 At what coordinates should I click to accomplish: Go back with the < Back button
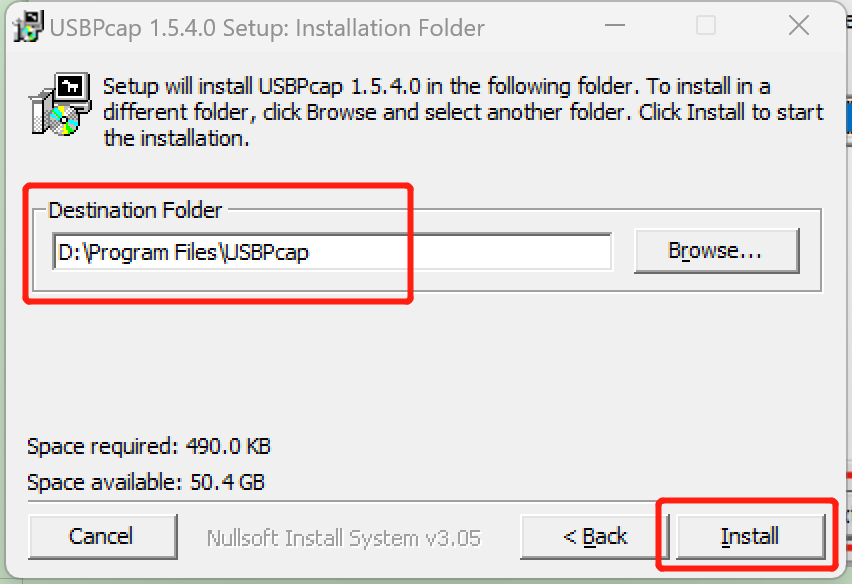pos(594,537)
